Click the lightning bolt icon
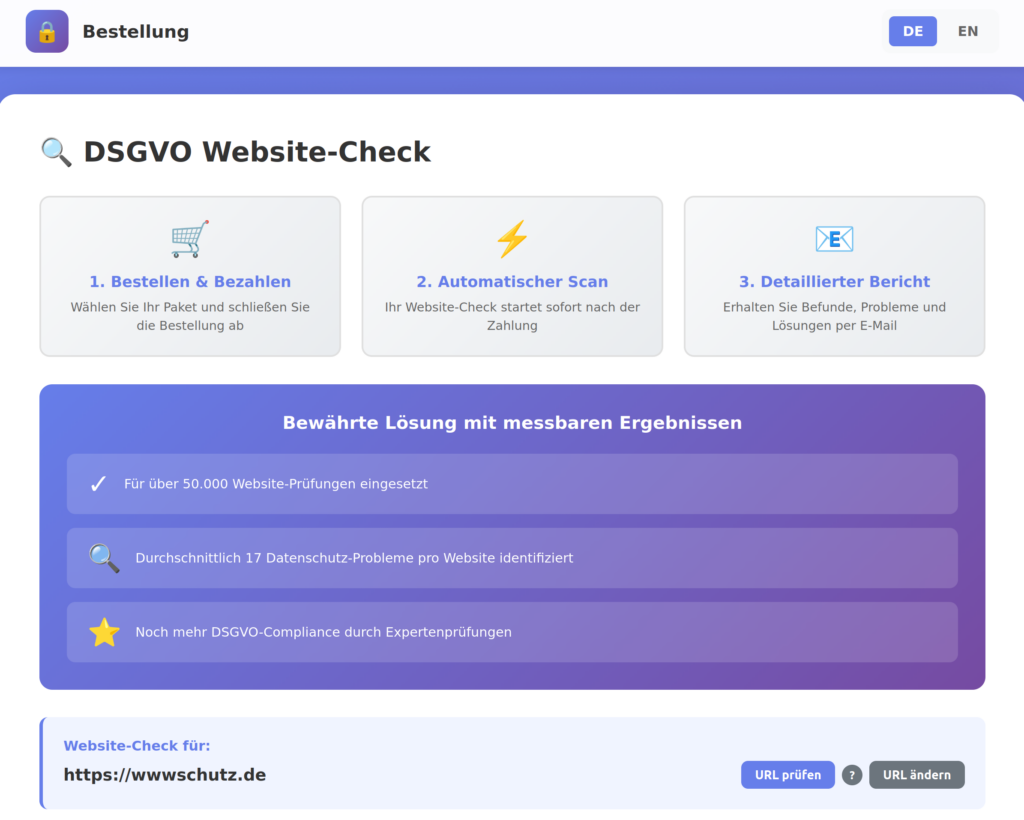The width and height of the screenshot is (1024, 820). [512, 239]
